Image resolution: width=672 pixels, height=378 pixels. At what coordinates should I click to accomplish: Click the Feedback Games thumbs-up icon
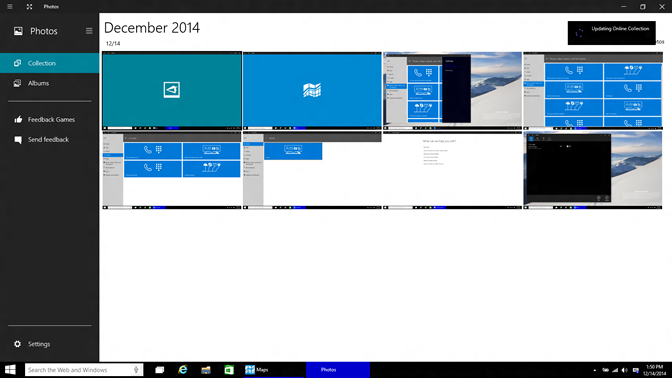18,119
